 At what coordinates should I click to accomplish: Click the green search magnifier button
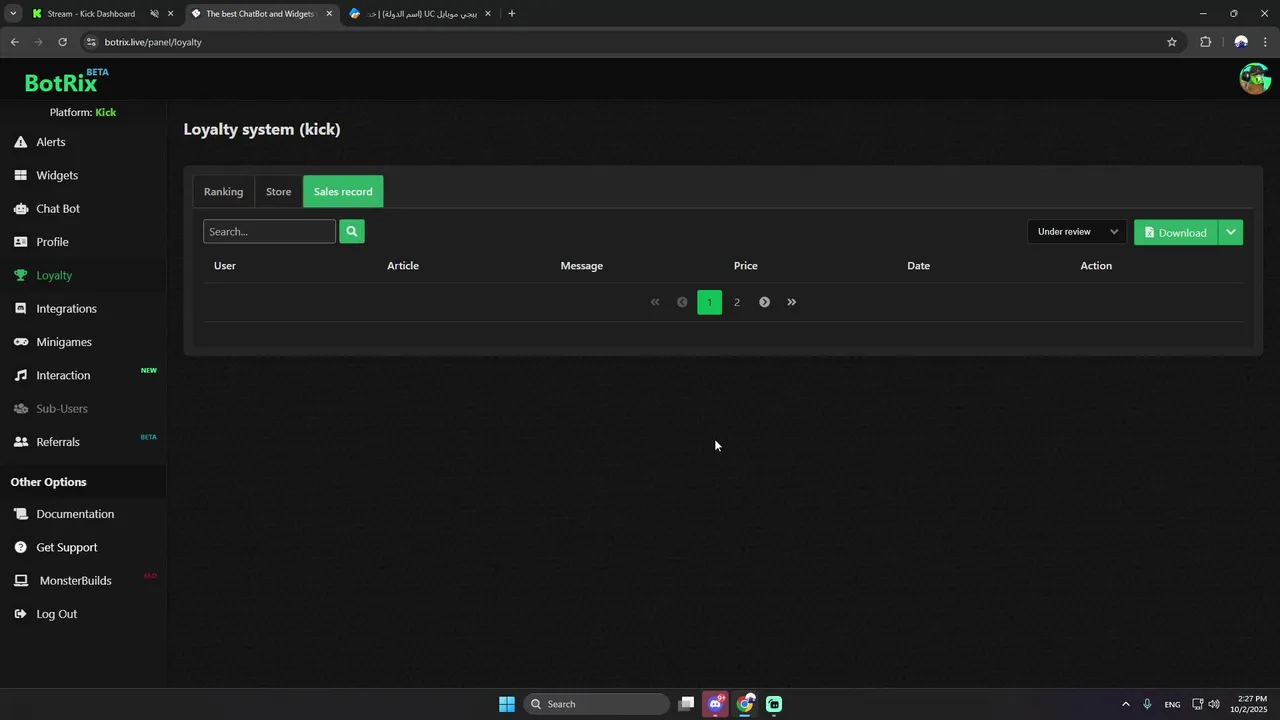point(352,231)
